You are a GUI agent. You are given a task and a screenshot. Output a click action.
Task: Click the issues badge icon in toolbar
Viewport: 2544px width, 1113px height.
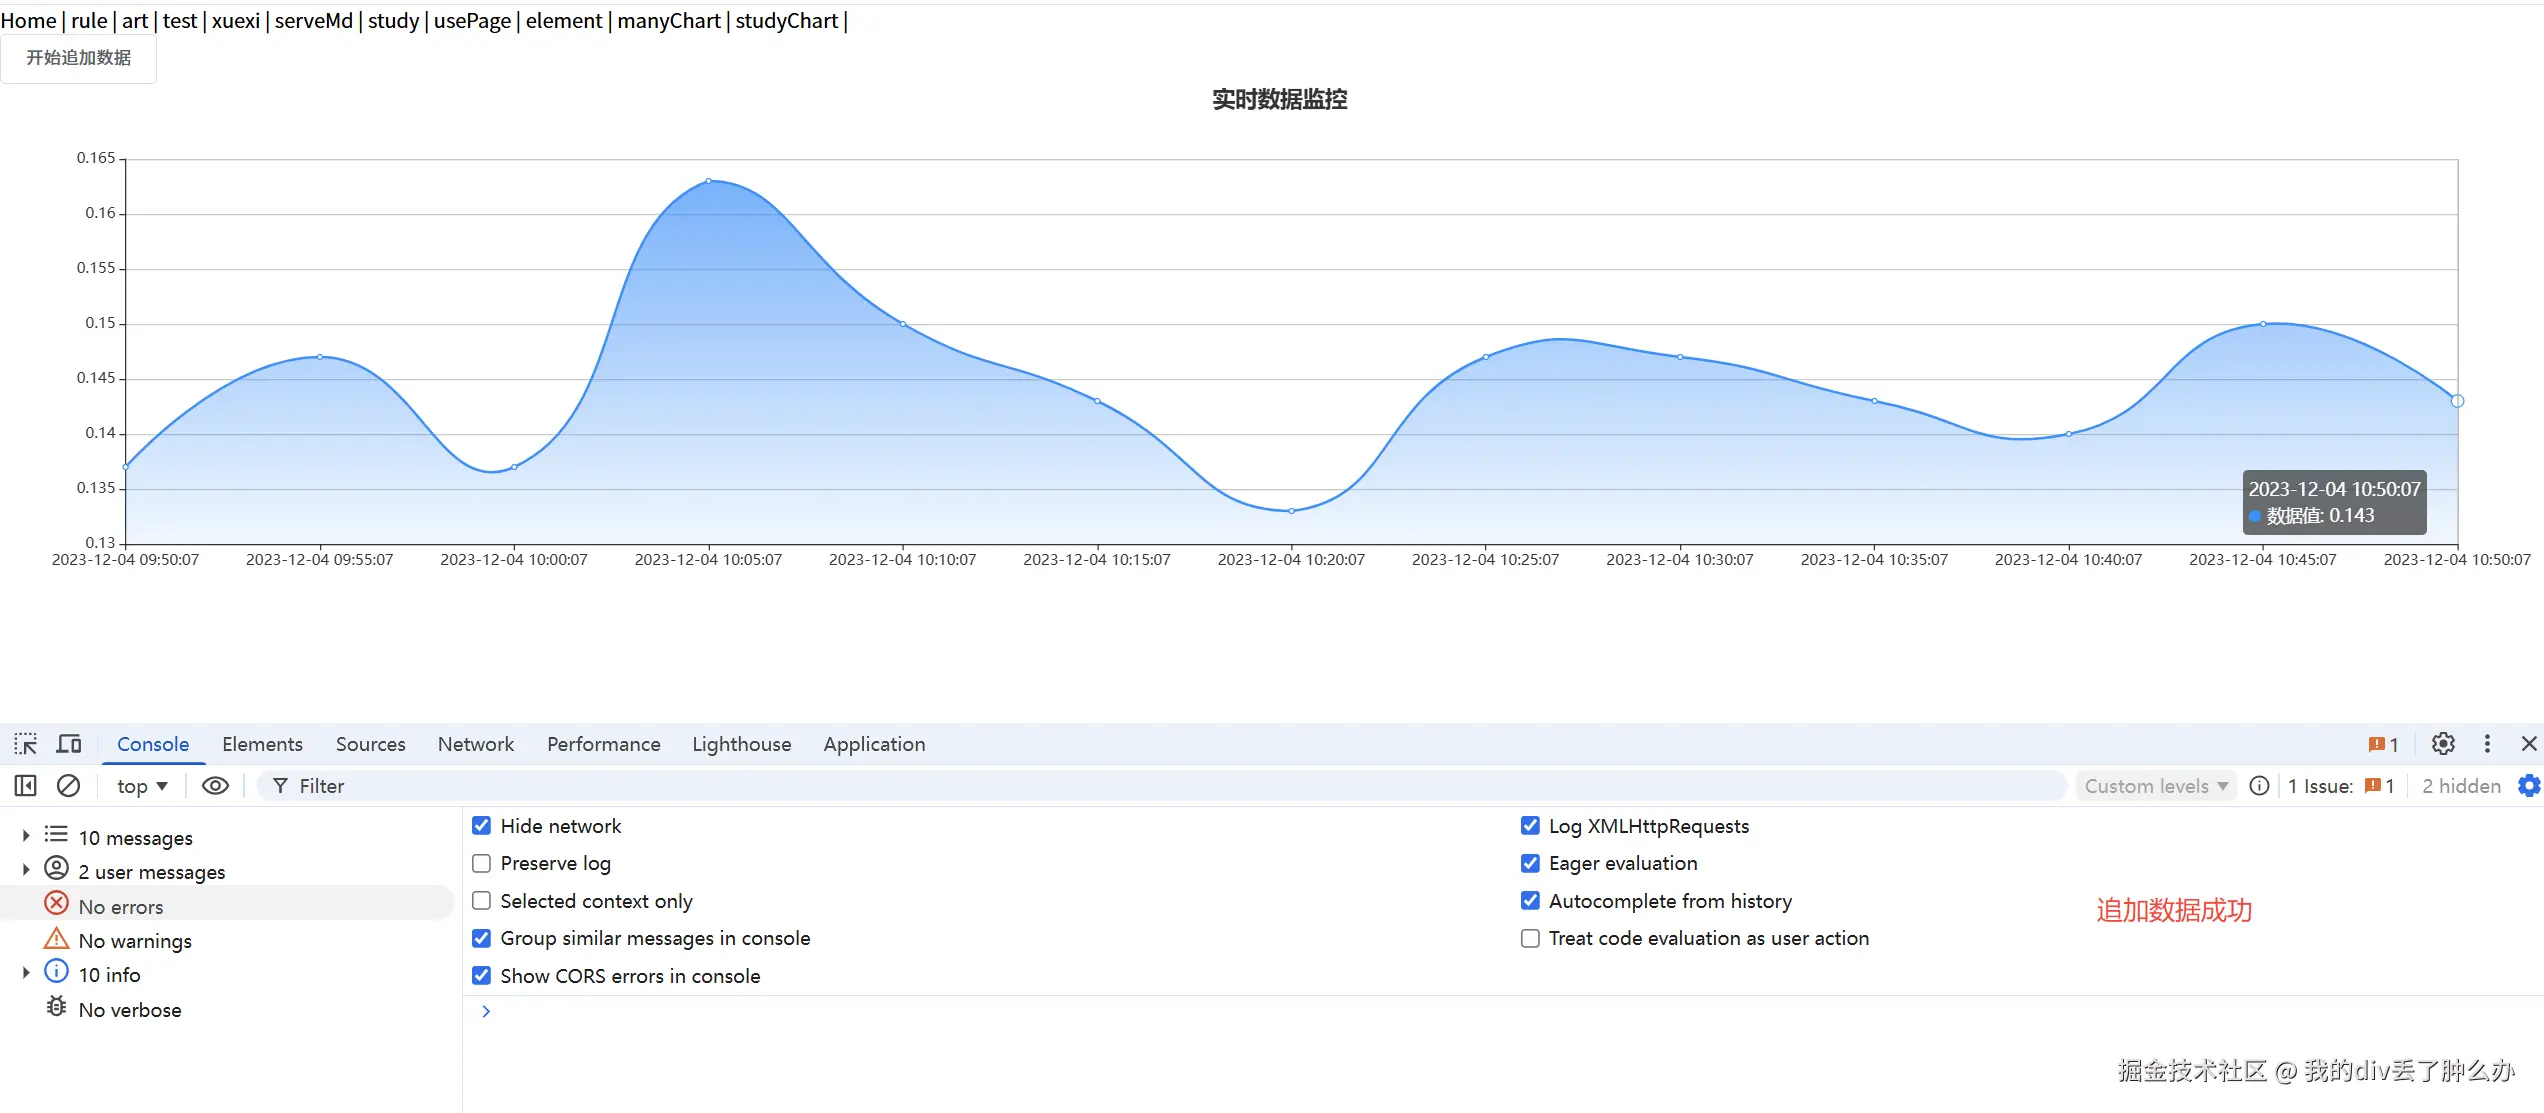pyautogui.click(x=2382, y=744)
